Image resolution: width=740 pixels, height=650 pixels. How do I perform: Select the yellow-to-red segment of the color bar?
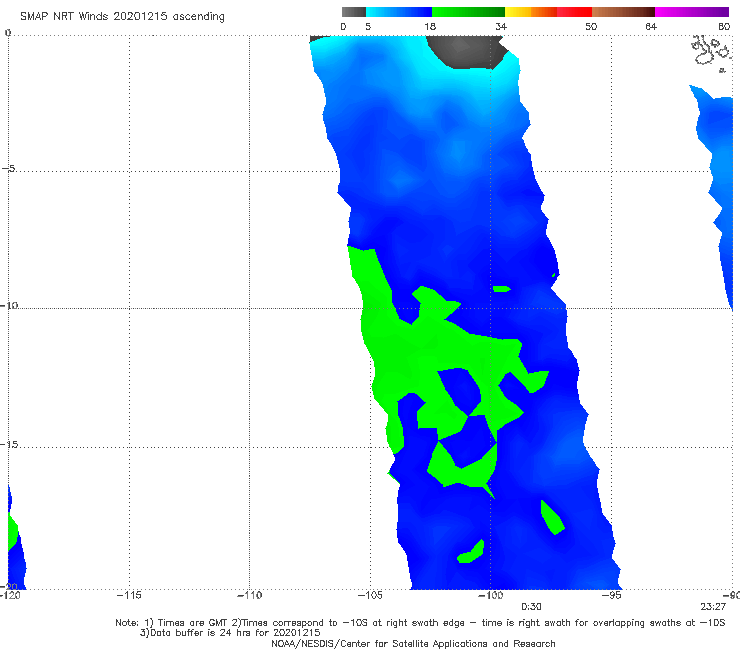548,12
